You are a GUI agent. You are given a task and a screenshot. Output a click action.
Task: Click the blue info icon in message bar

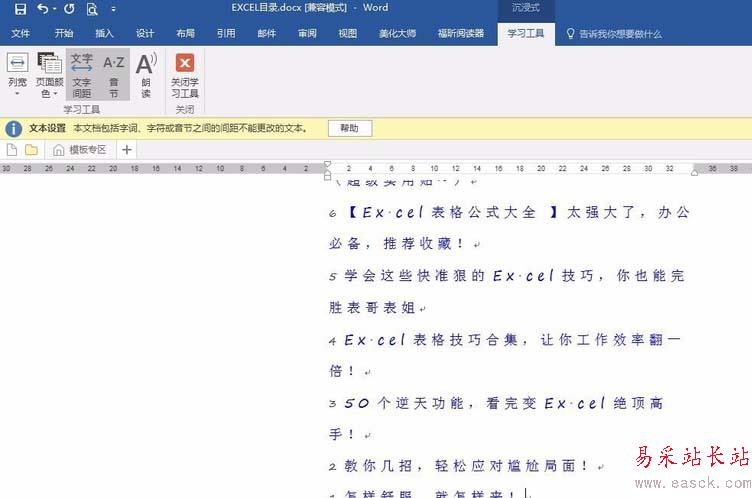coord(13,128)
